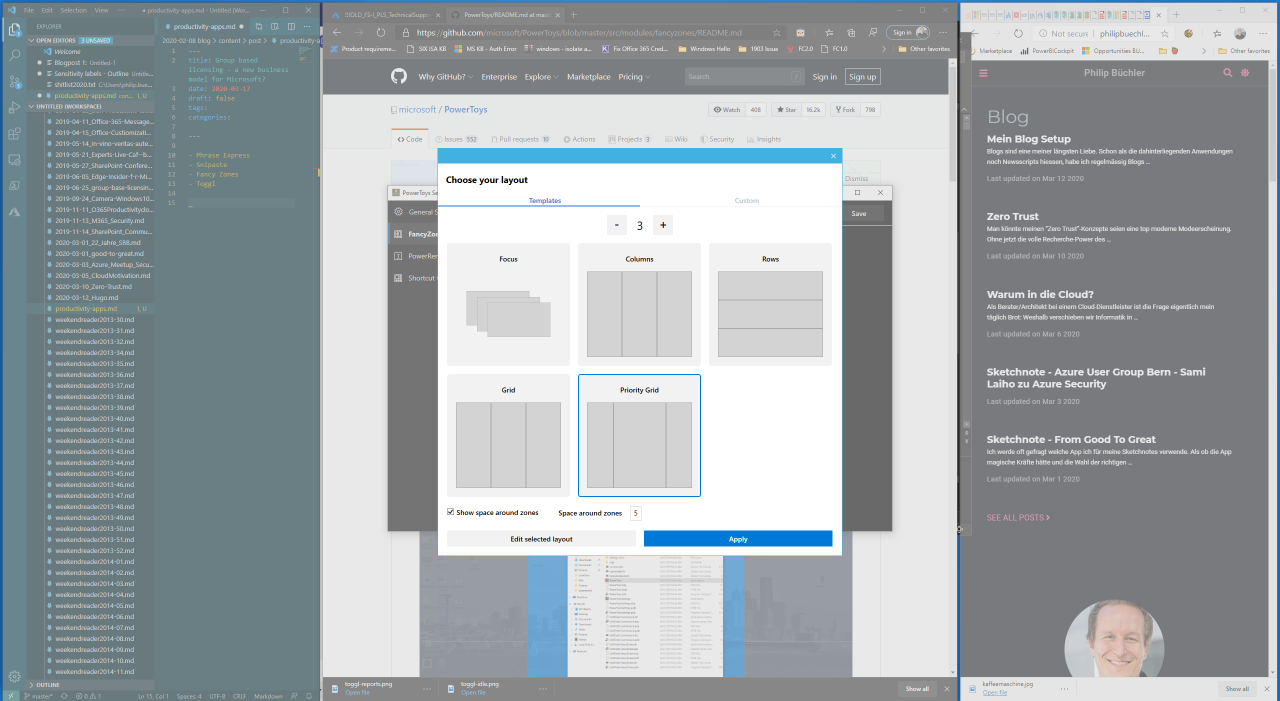Click the site info icon beside Not secure
The width and height of the screenshot is (1280, 701).
(x=1042, y=33)
